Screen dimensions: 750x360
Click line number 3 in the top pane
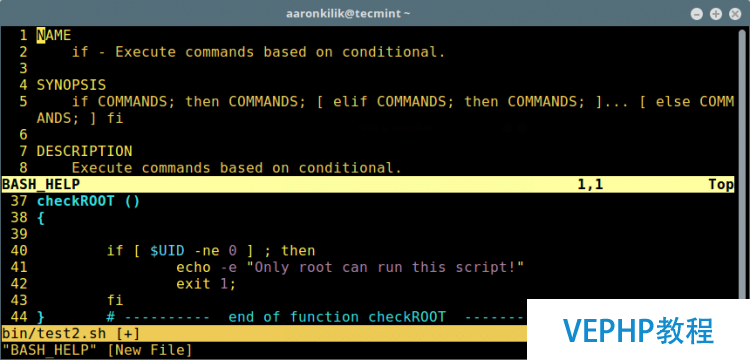click(23, 68)
